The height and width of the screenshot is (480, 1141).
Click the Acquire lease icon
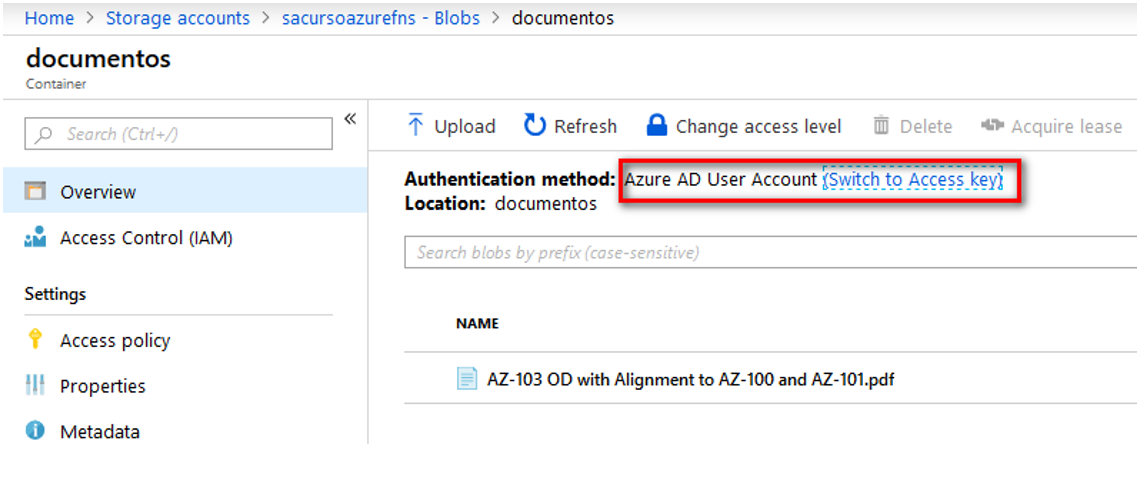(993, 126)
